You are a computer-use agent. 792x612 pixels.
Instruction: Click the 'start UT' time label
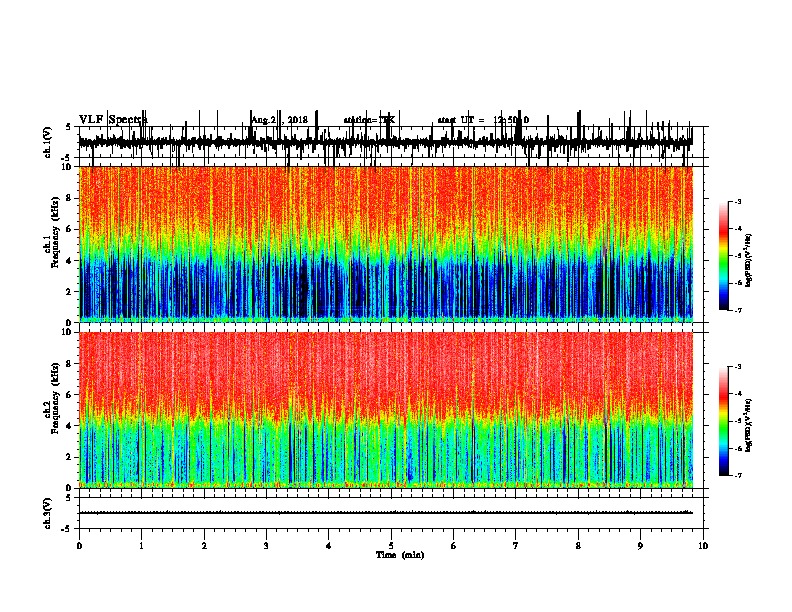pos(456,120)
